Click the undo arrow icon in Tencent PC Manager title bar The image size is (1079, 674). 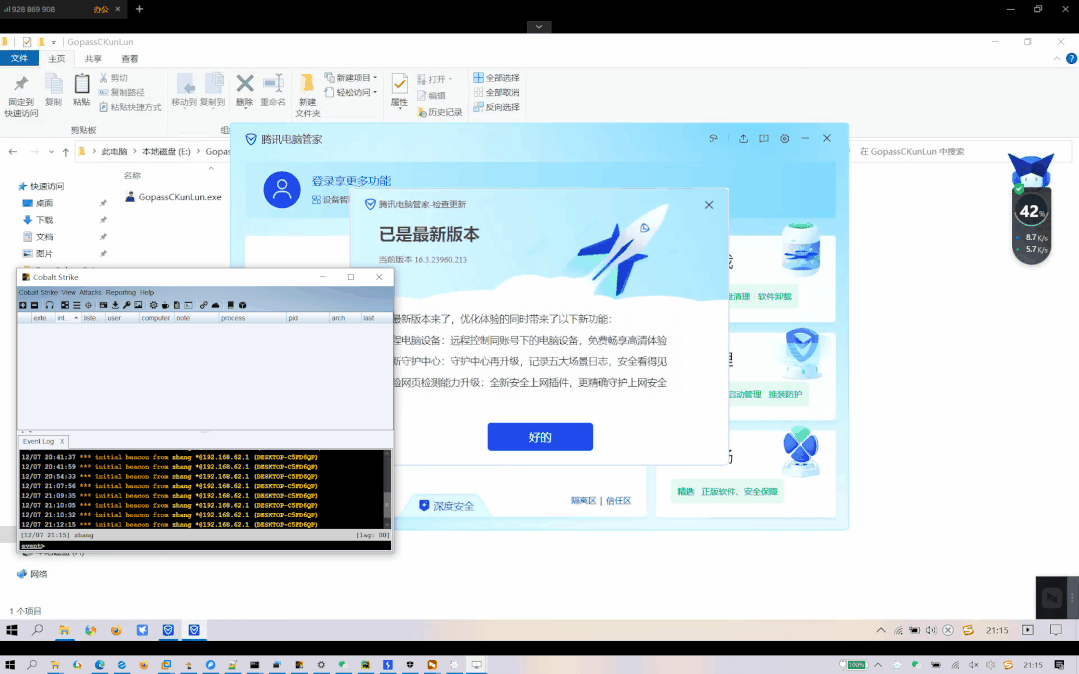click(714, 138)
